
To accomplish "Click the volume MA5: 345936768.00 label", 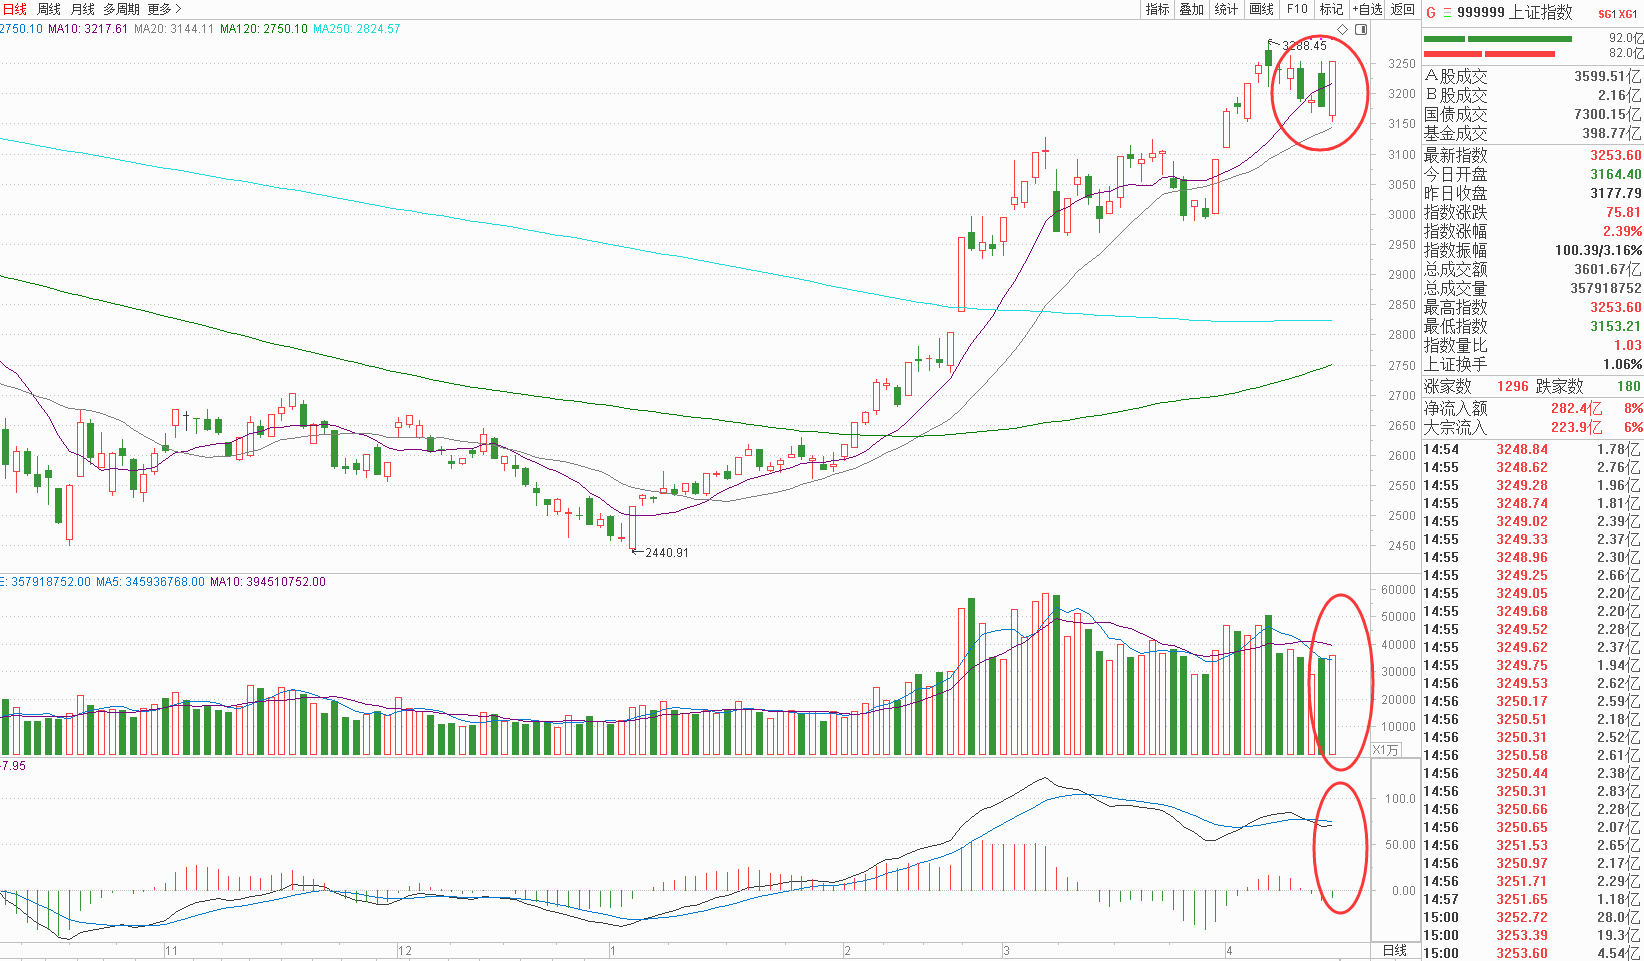I will click(x=150, y=582).
